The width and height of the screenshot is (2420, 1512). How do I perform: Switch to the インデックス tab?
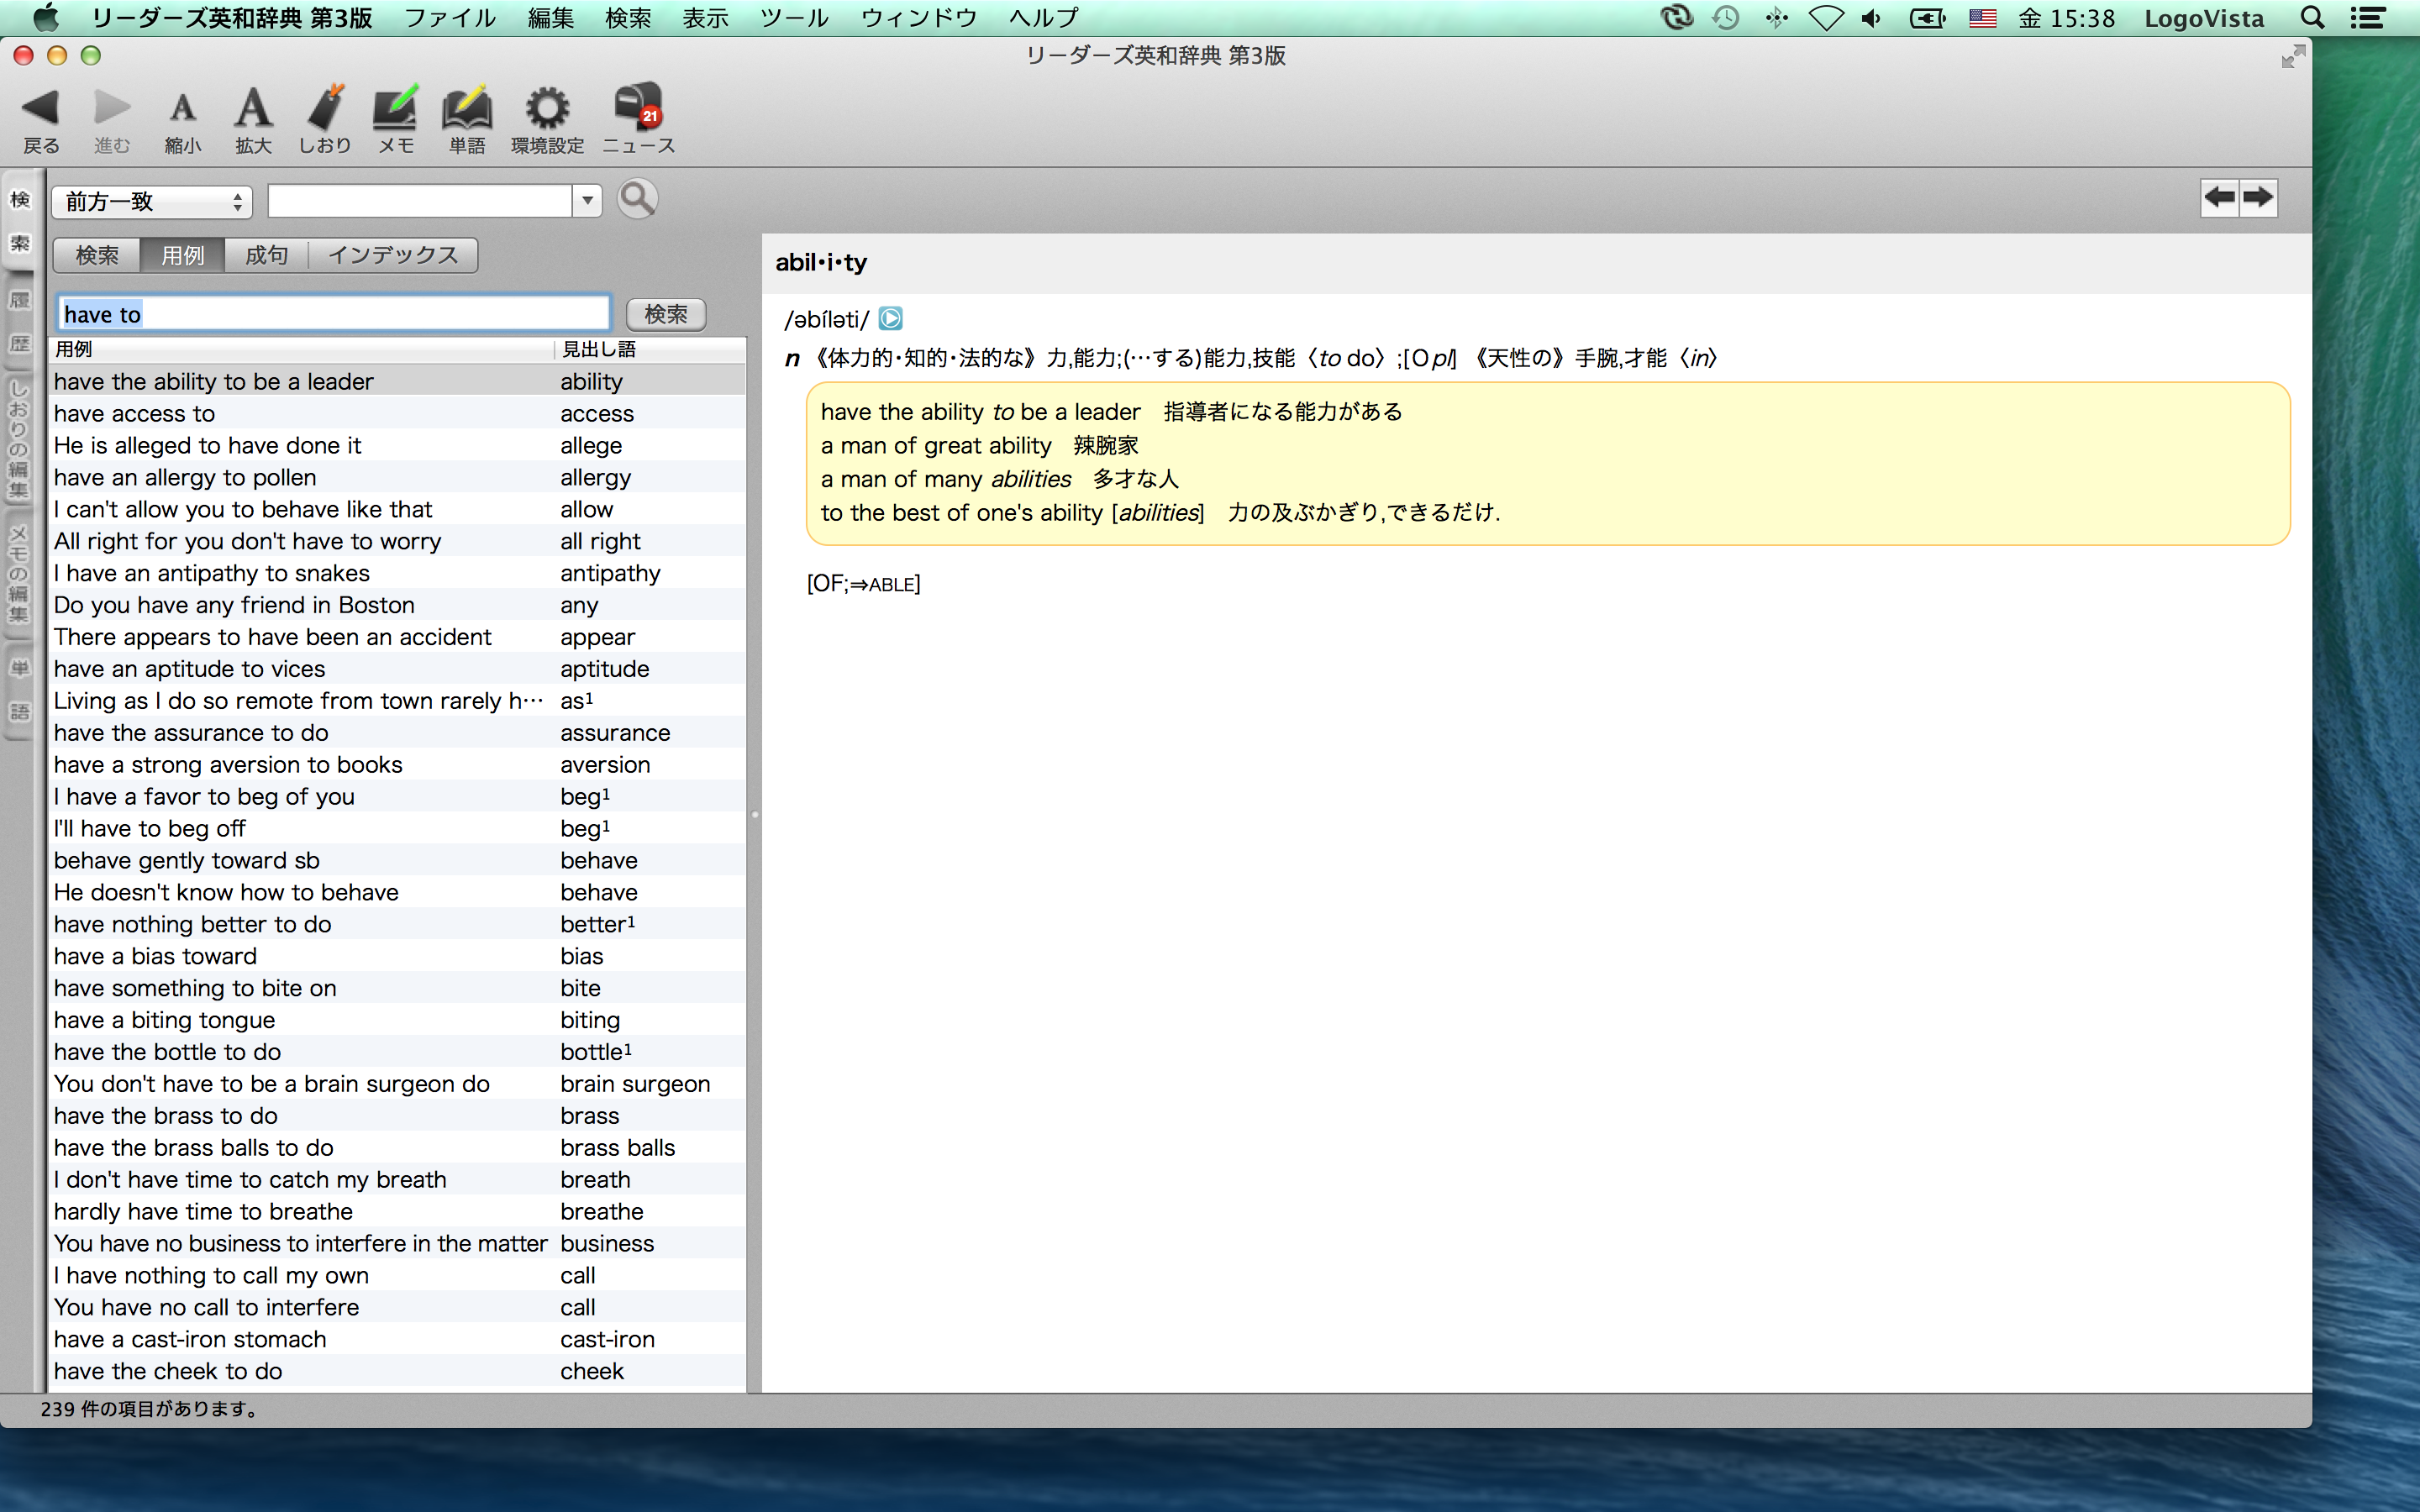[393, 255]
